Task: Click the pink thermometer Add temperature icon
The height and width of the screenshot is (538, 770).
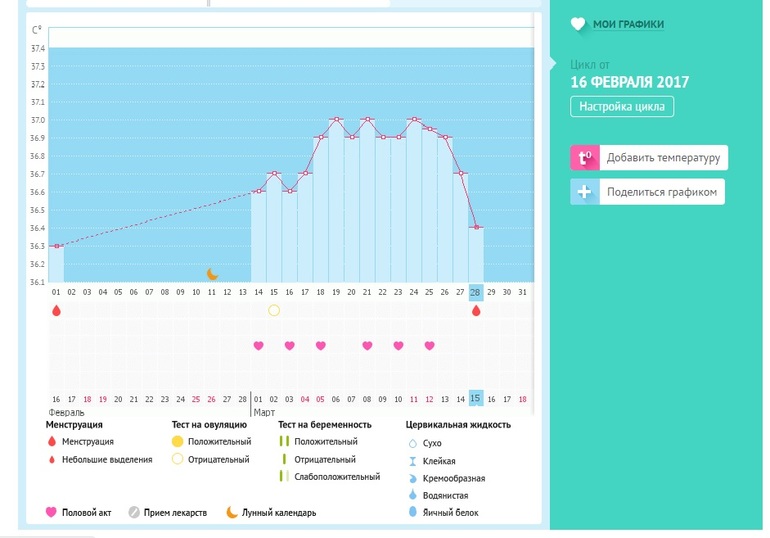Action: coord(585,158)
